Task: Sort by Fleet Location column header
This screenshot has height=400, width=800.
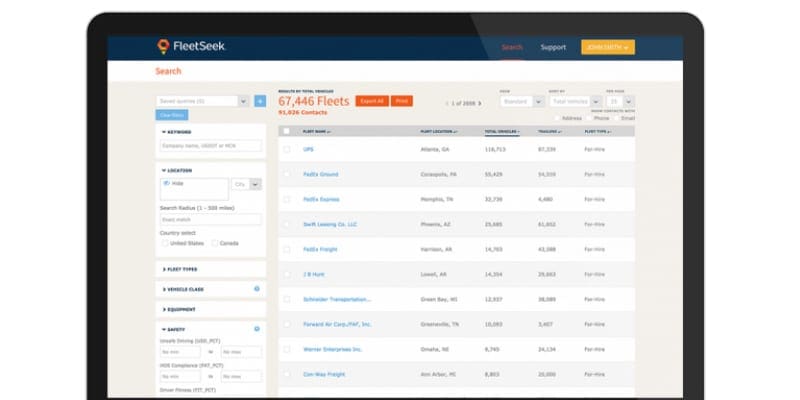Action: point(438,132)
